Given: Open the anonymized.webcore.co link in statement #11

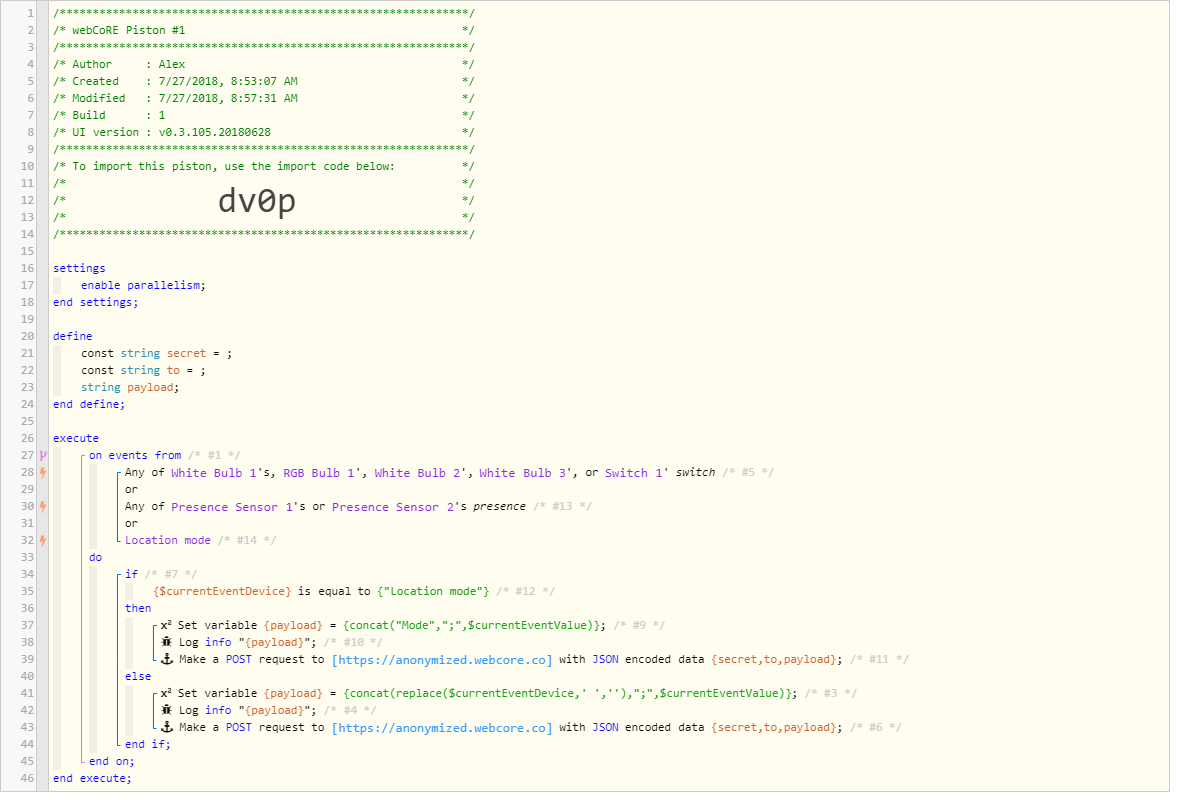Looking at the screenshot, I should pyautogui.click(x=442, y=660).
